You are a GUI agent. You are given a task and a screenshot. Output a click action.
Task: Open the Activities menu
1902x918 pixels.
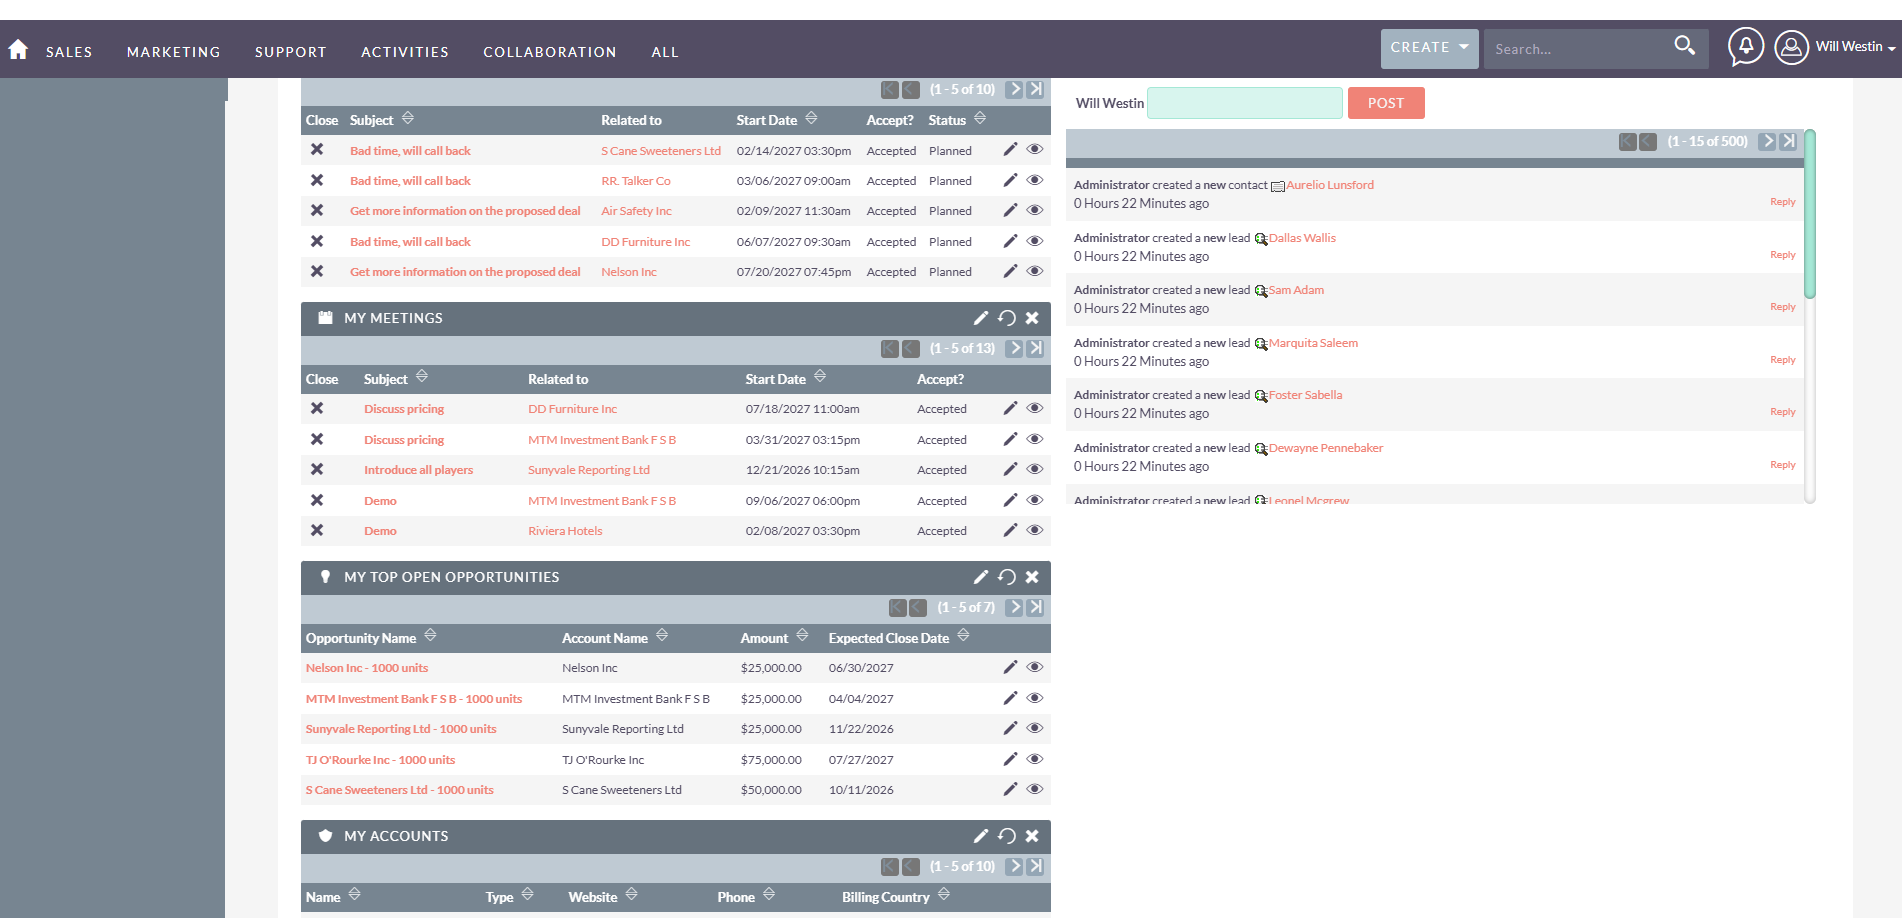[x=405, y=52]
